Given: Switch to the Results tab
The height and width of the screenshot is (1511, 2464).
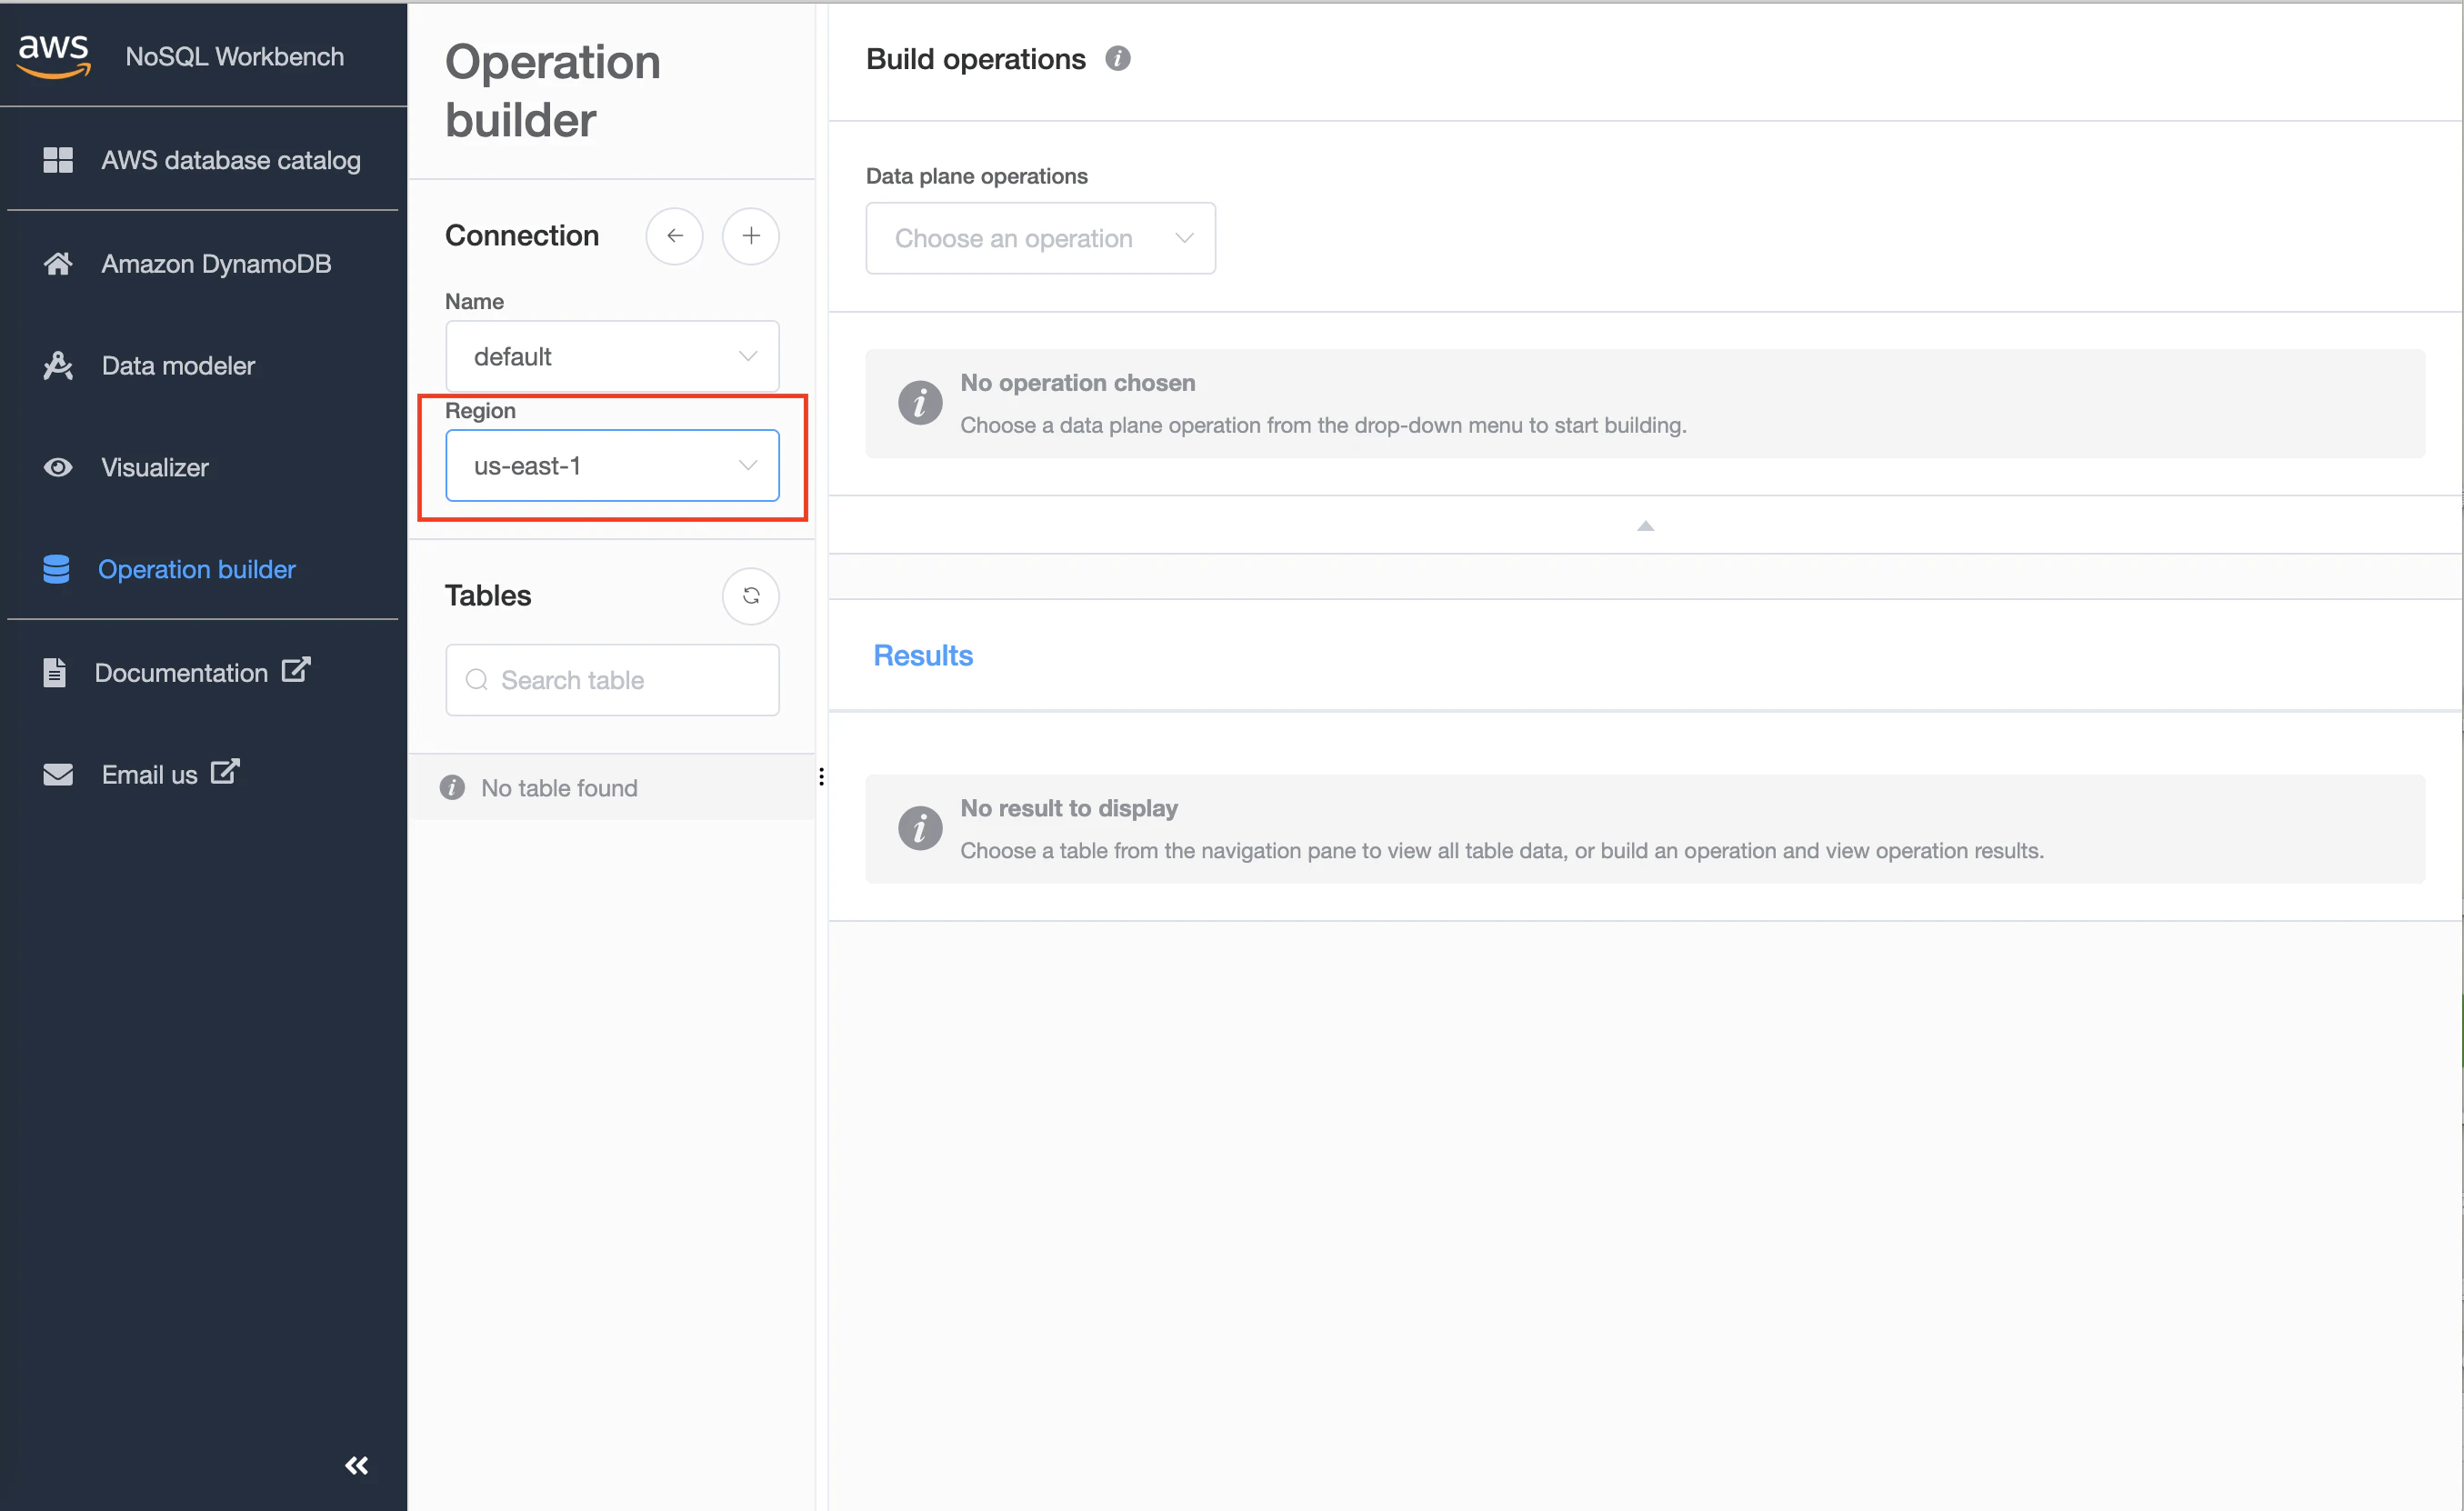Looking at the screenshot, I should pos(922,656).
